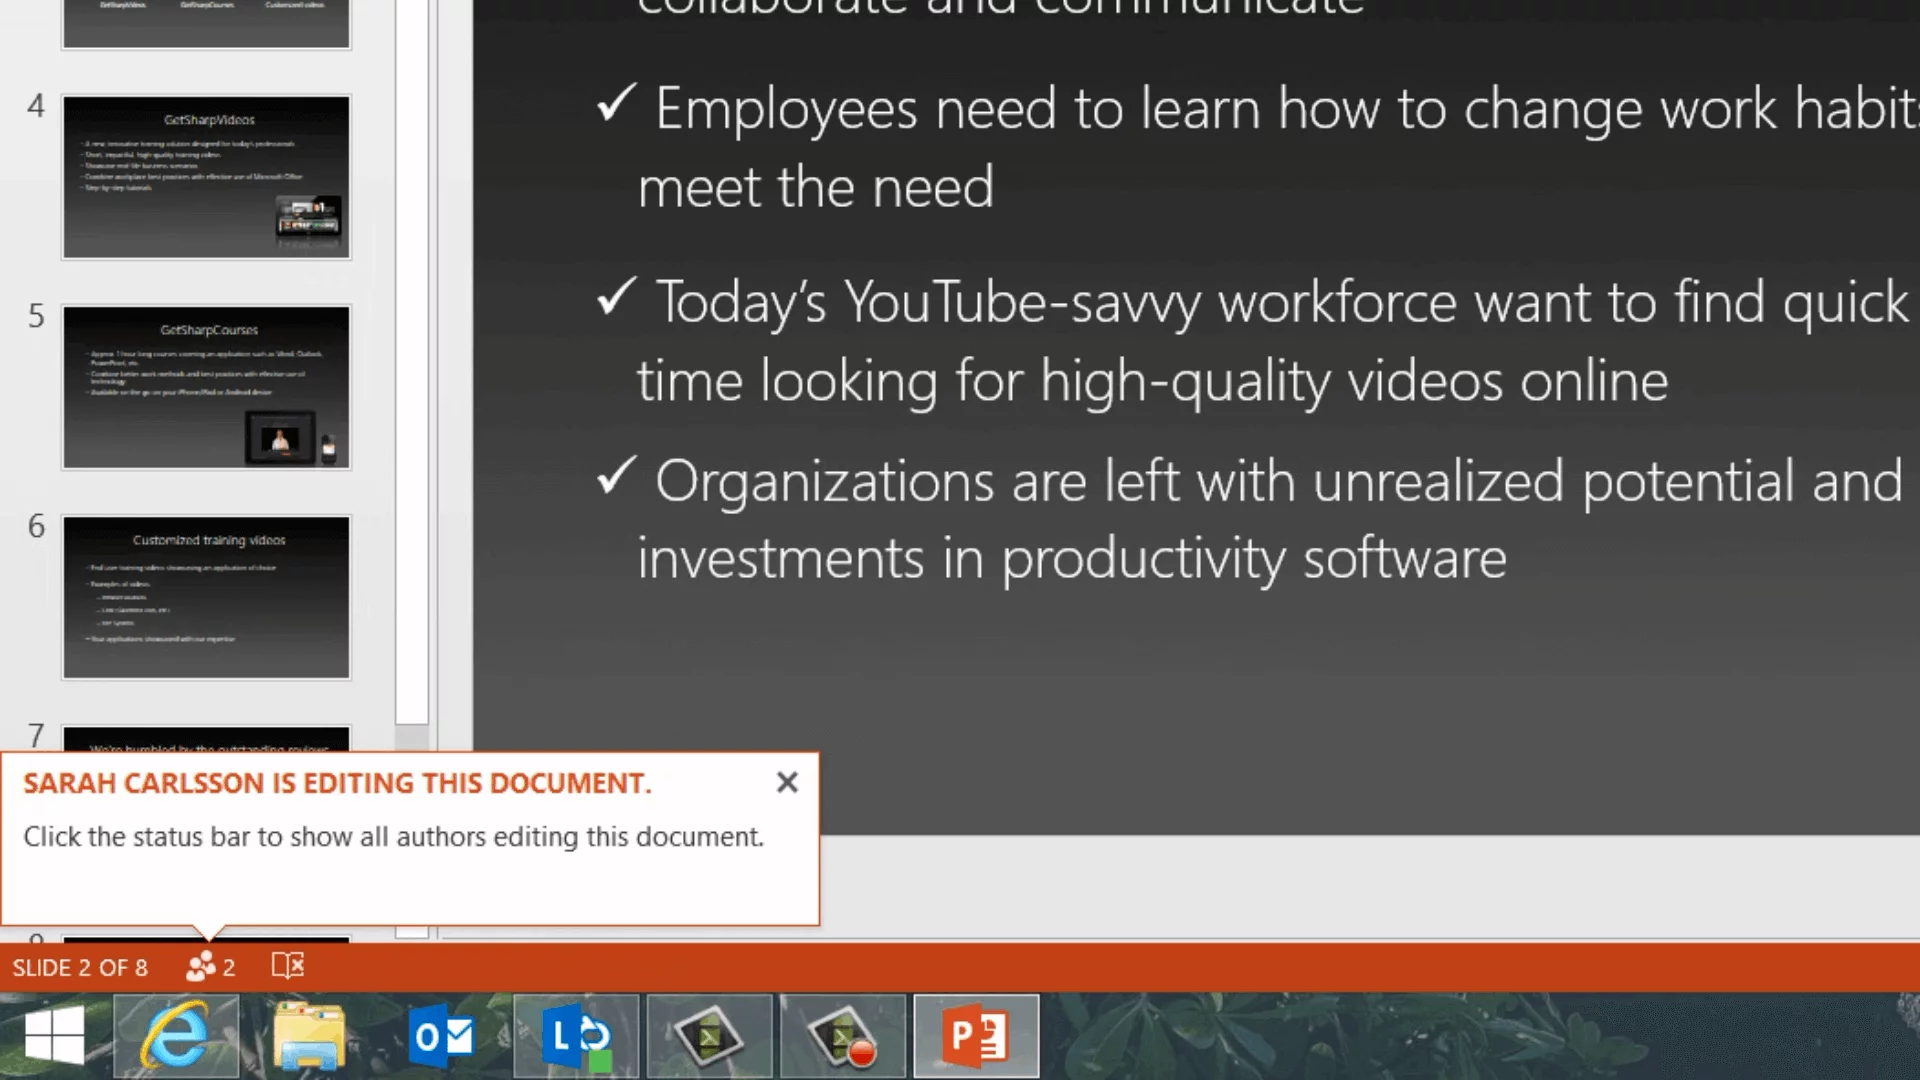Click the Slide 2 of 8 indicator

click(x=80, y=968)
